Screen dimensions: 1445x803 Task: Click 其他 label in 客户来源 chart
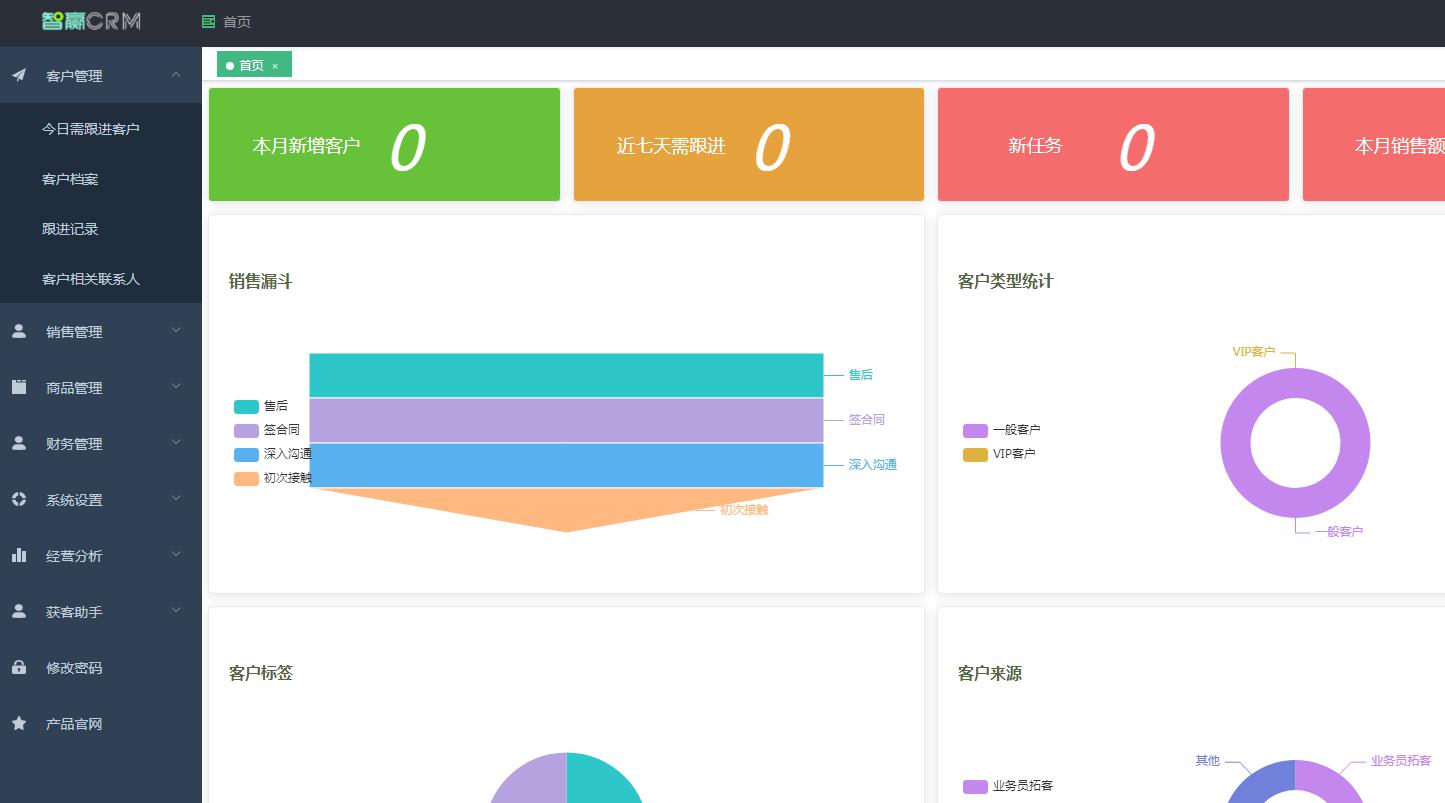[1208, 761]
